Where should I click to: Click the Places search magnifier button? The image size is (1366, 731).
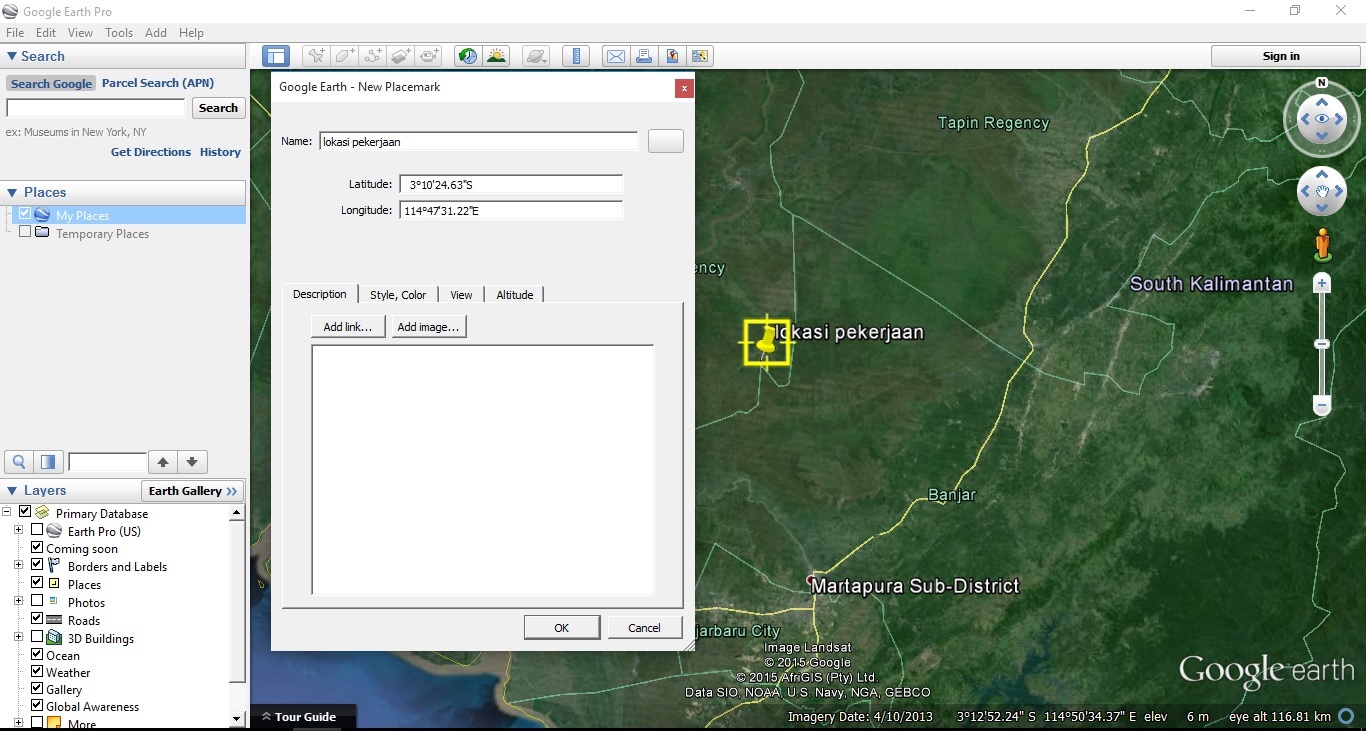pos(19,462)
